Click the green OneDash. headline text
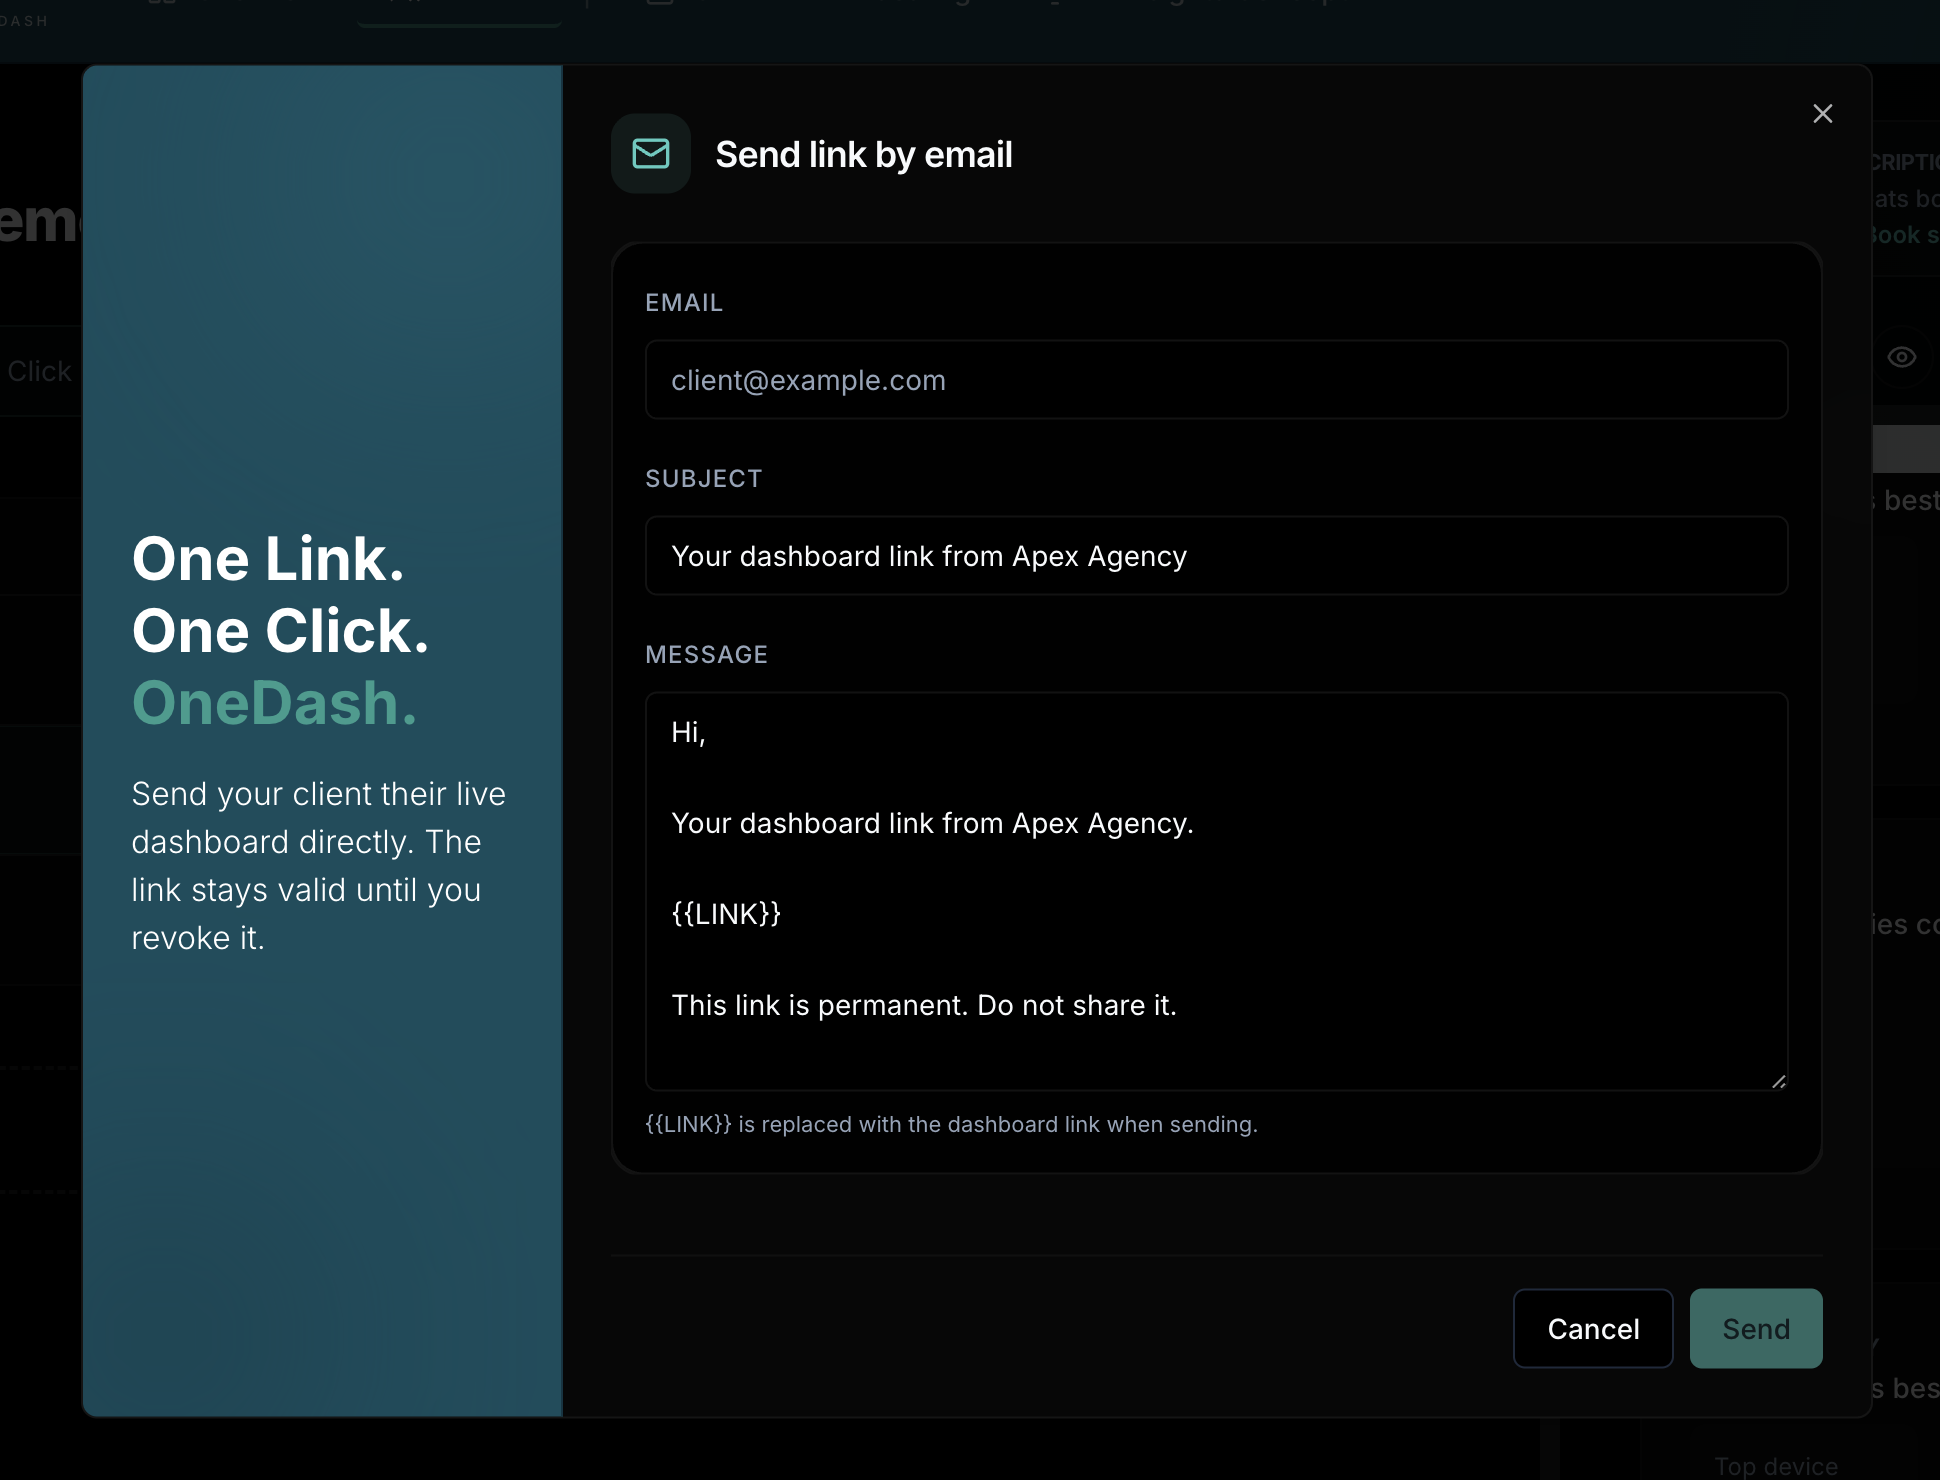Viewport: 1940px width, 1480px height. pyautogui.click(x=274, y=703)
